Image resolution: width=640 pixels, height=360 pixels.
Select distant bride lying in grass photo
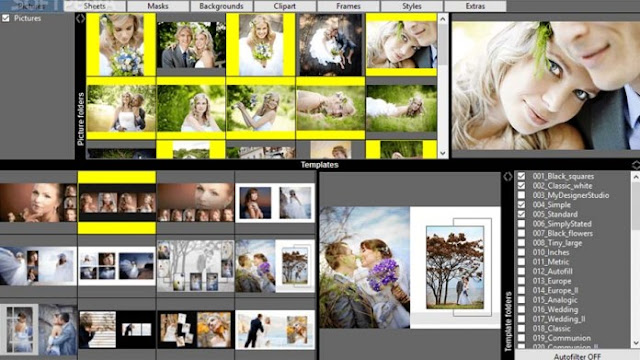(401, 109)
